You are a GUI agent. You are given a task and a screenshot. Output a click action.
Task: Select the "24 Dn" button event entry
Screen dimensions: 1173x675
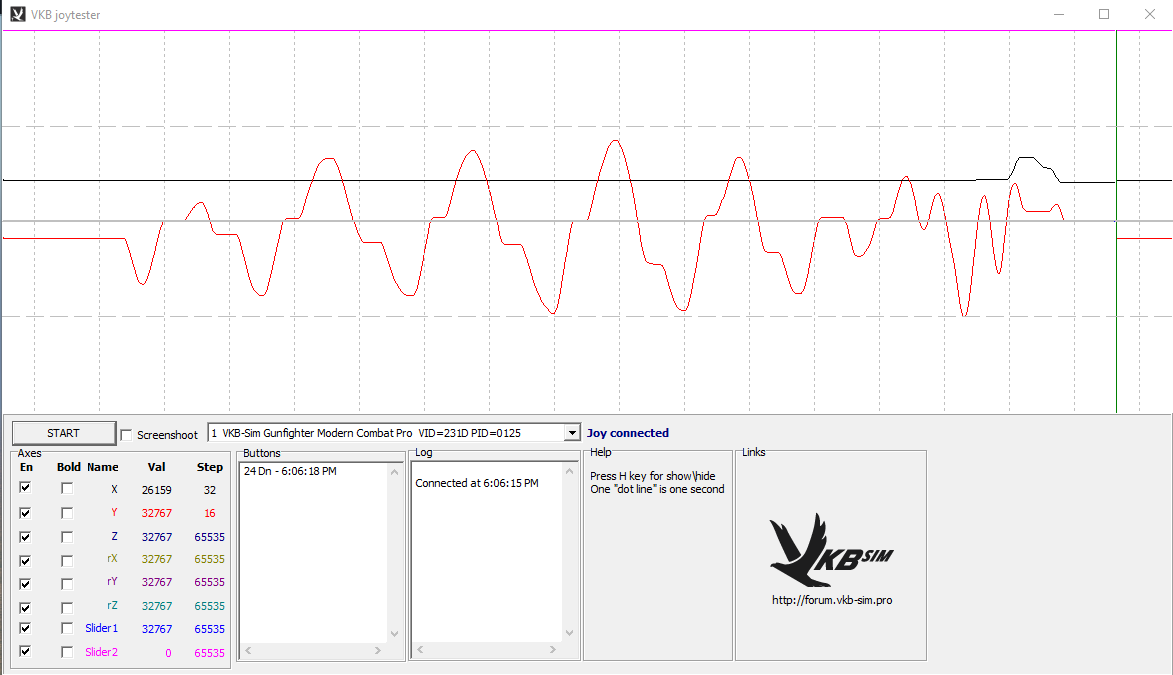pyautogui.click(x=290, y=471)
